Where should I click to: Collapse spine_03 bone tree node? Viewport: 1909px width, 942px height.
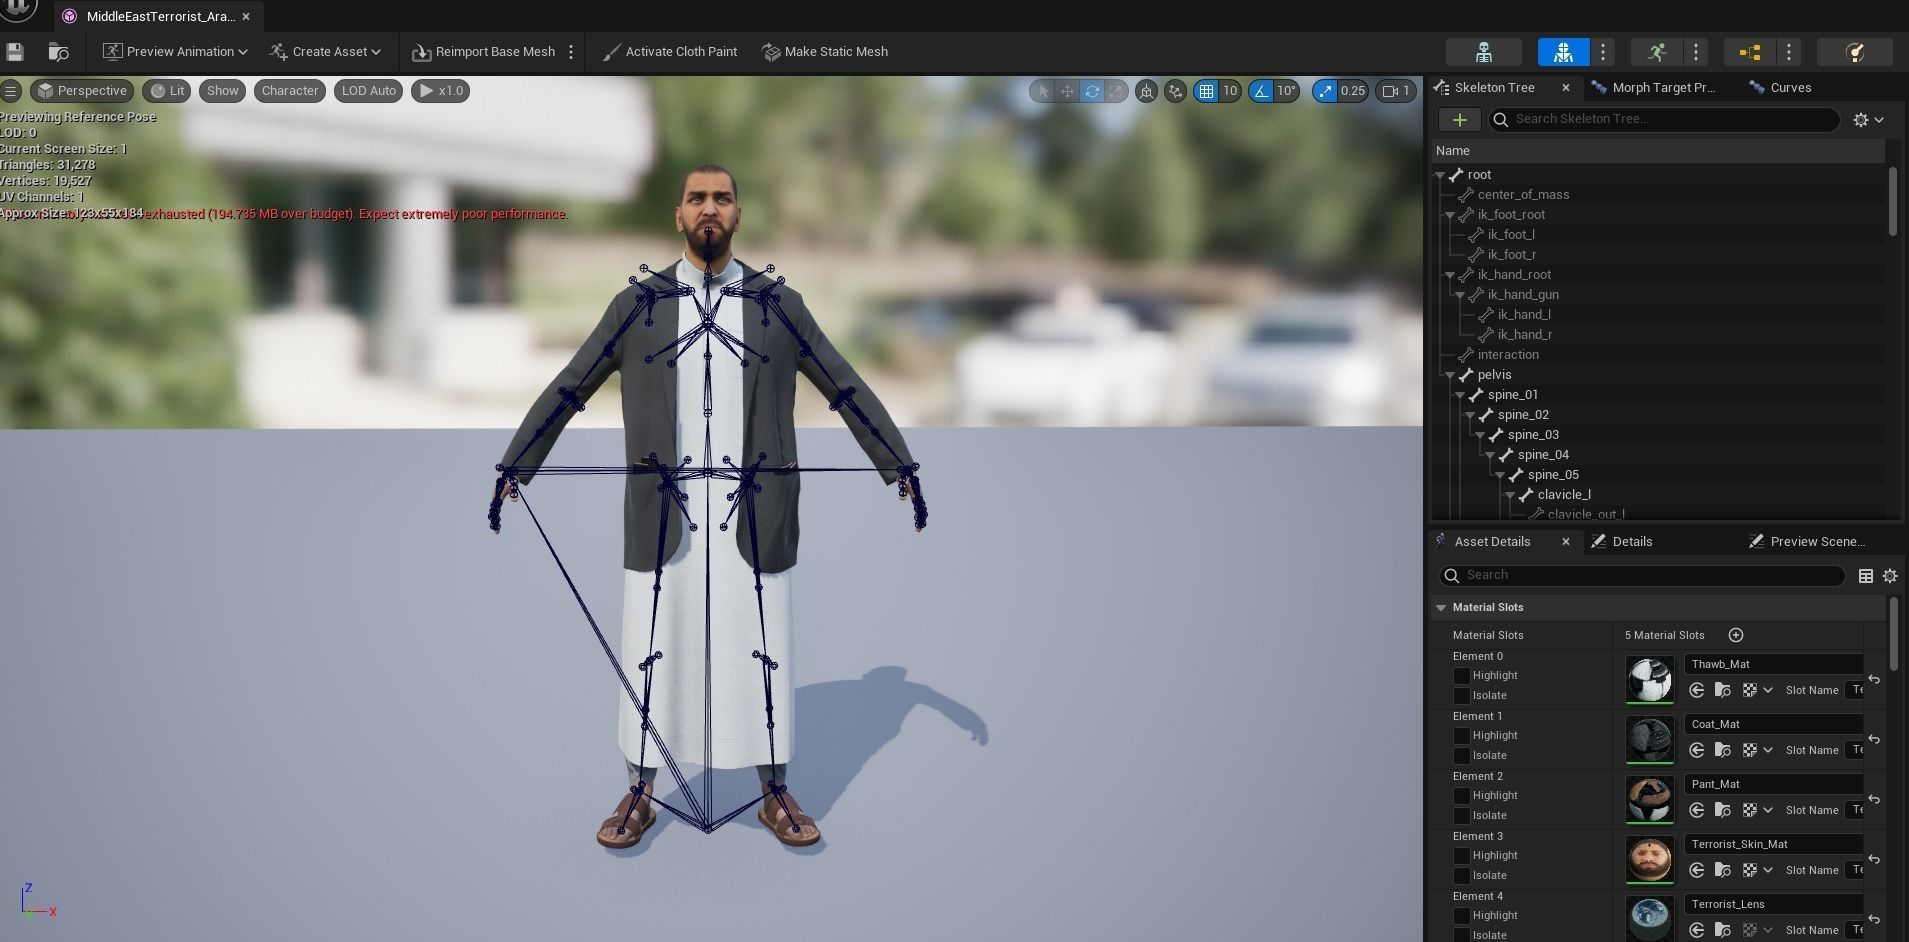(x=1479, y=435)
